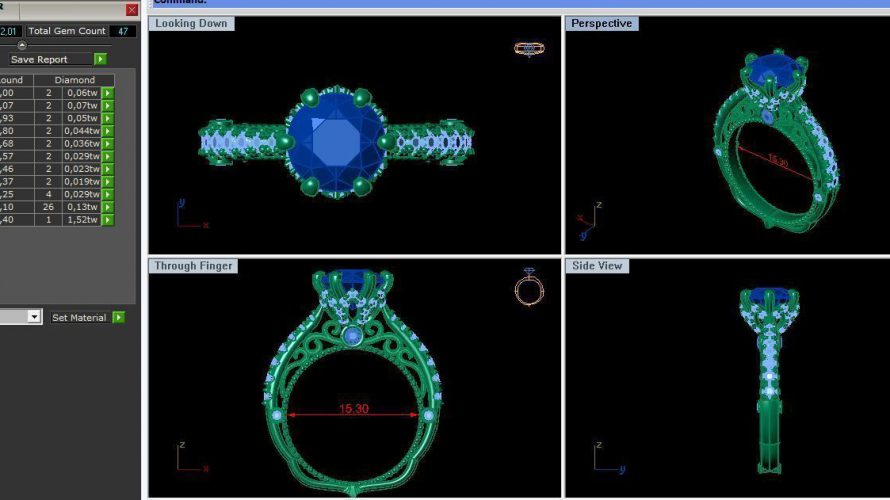Click green arrow next to Save Report

tap(100, 60)
